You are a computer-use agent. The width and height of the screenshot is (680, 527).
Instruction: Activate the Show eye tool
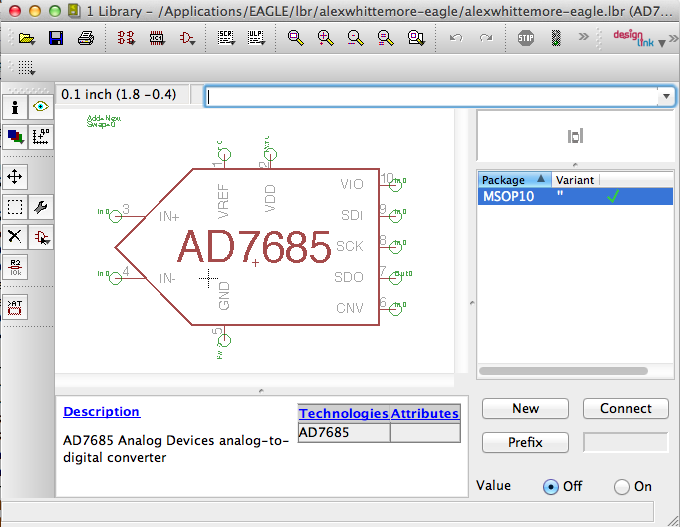tap(41, 107)
